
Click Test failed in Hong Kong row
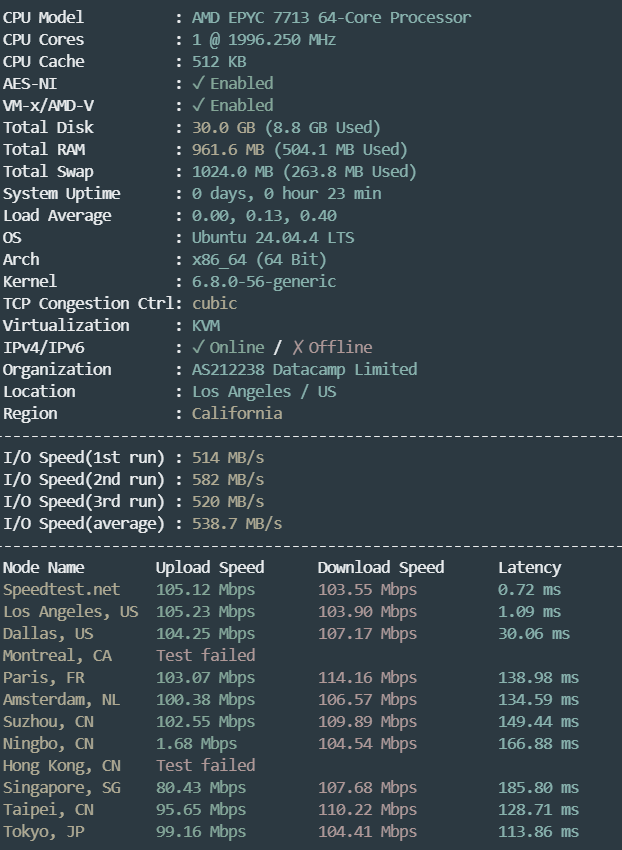205,765
